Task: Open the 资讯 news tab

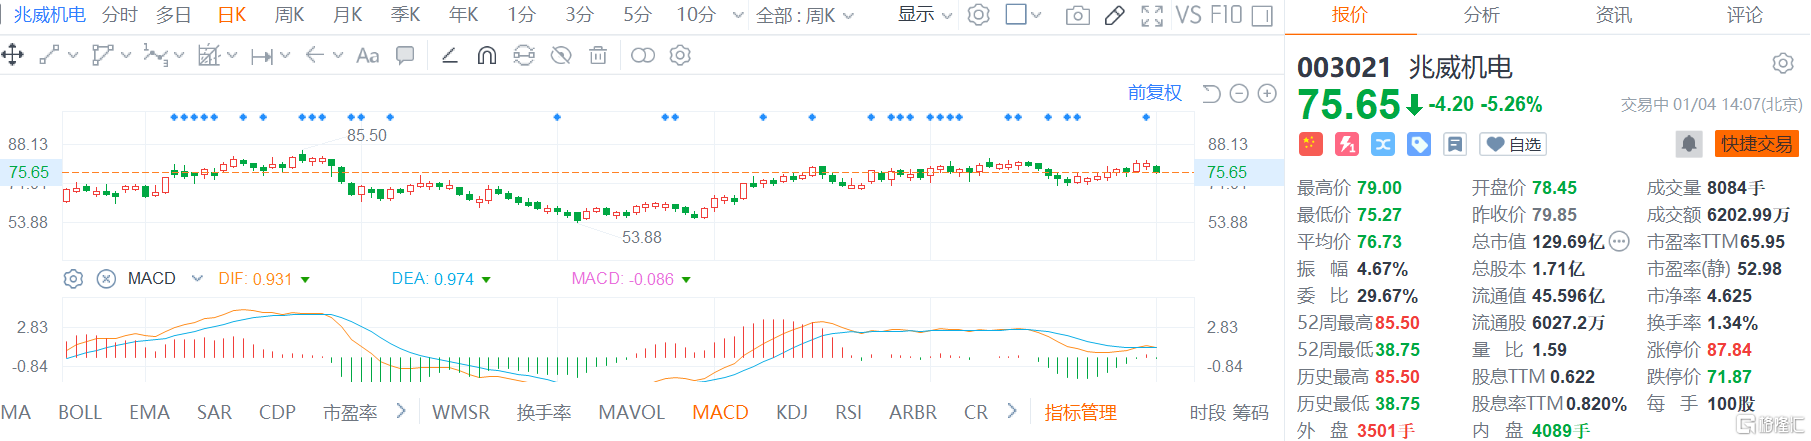Action: [x=1613, y=15]
